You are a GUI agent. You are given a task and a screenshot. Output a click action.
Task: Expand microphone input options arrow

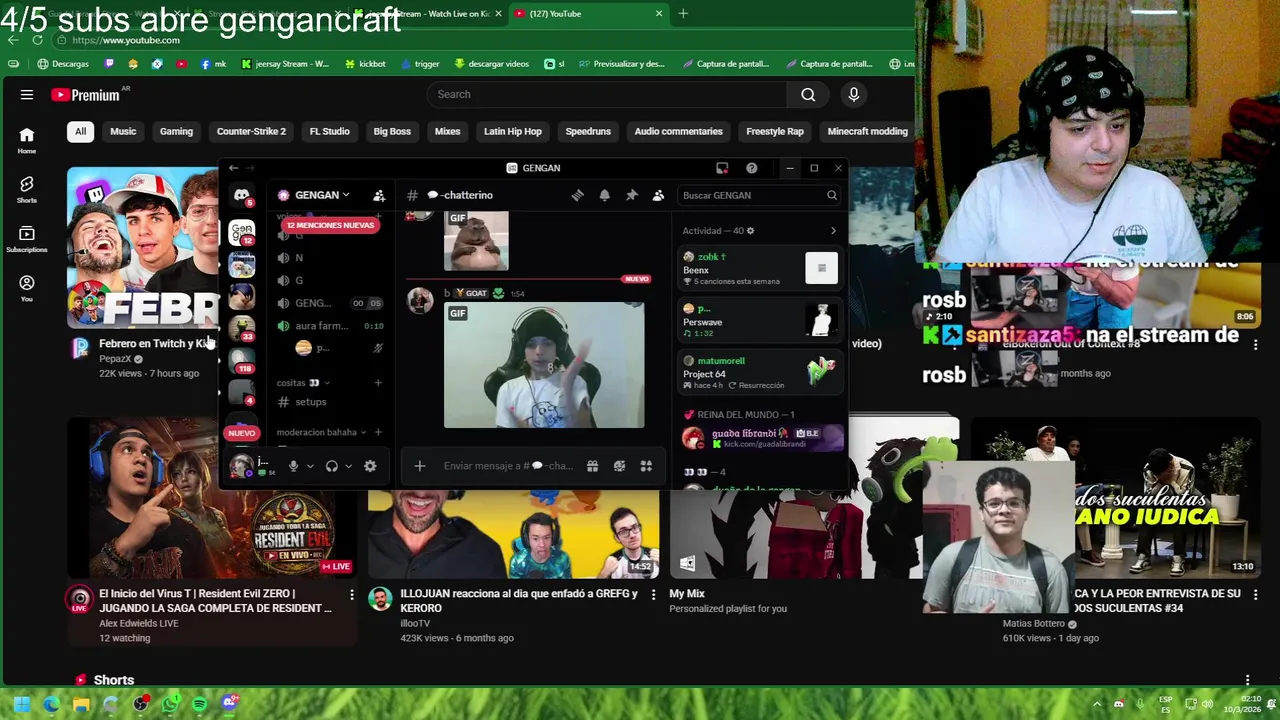[310, 466]
